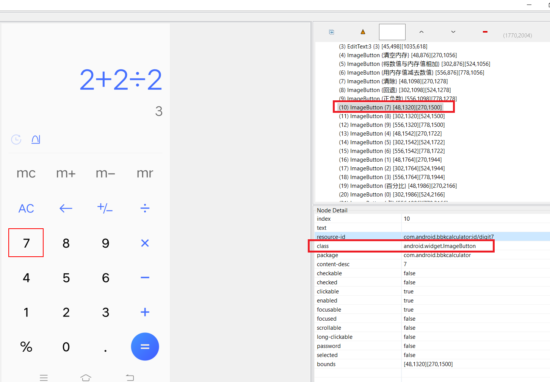Click the clickable property row
Screen dimensions: 550x382
432,291
